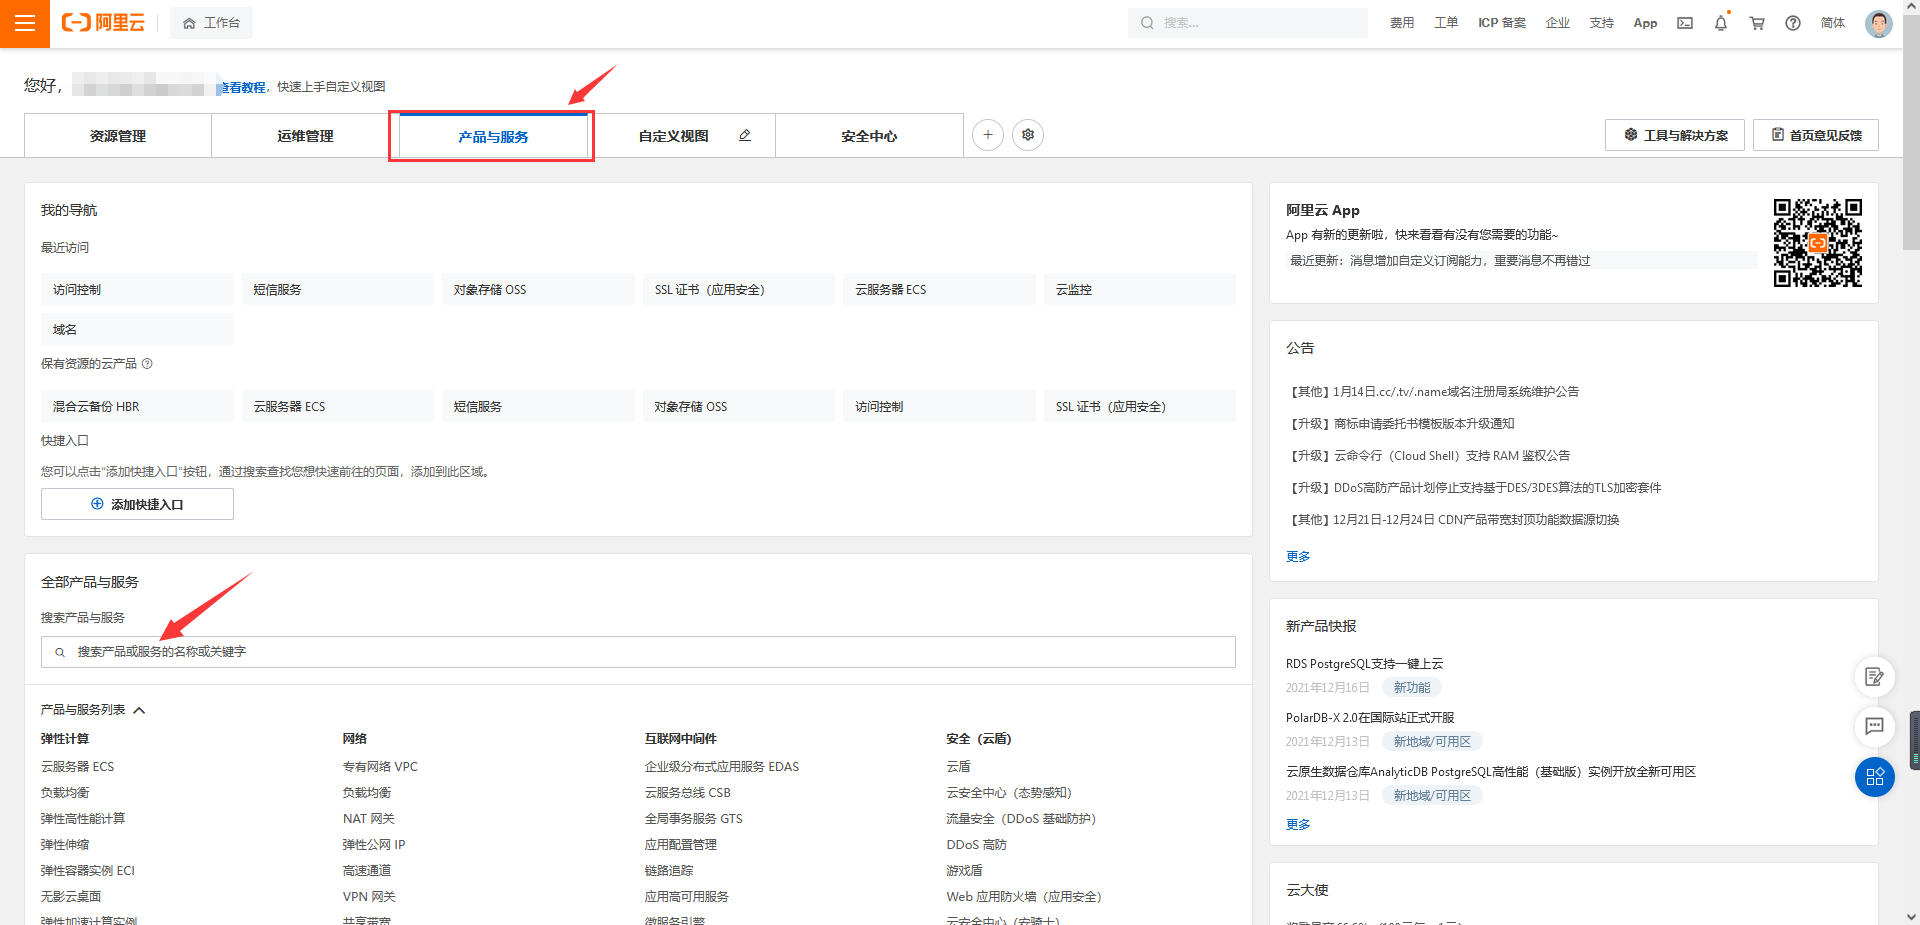The image size is (1920, 925).
Task: Open 全局事务服务 GTS link
Action: [694, 819]
